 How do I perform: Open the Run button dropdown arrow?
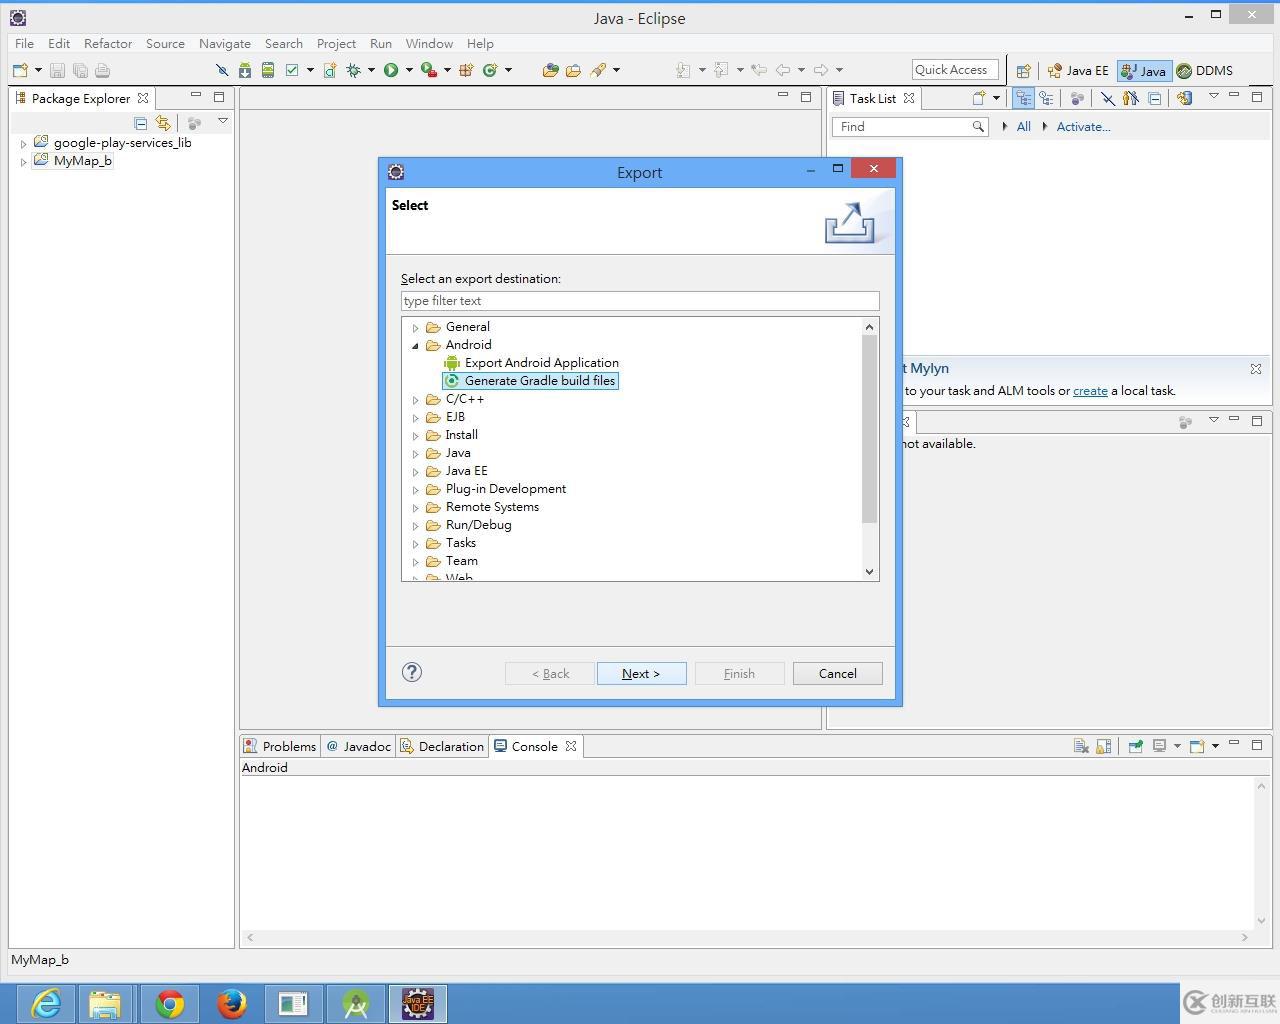pyautogui.click(x=408, y=70)
